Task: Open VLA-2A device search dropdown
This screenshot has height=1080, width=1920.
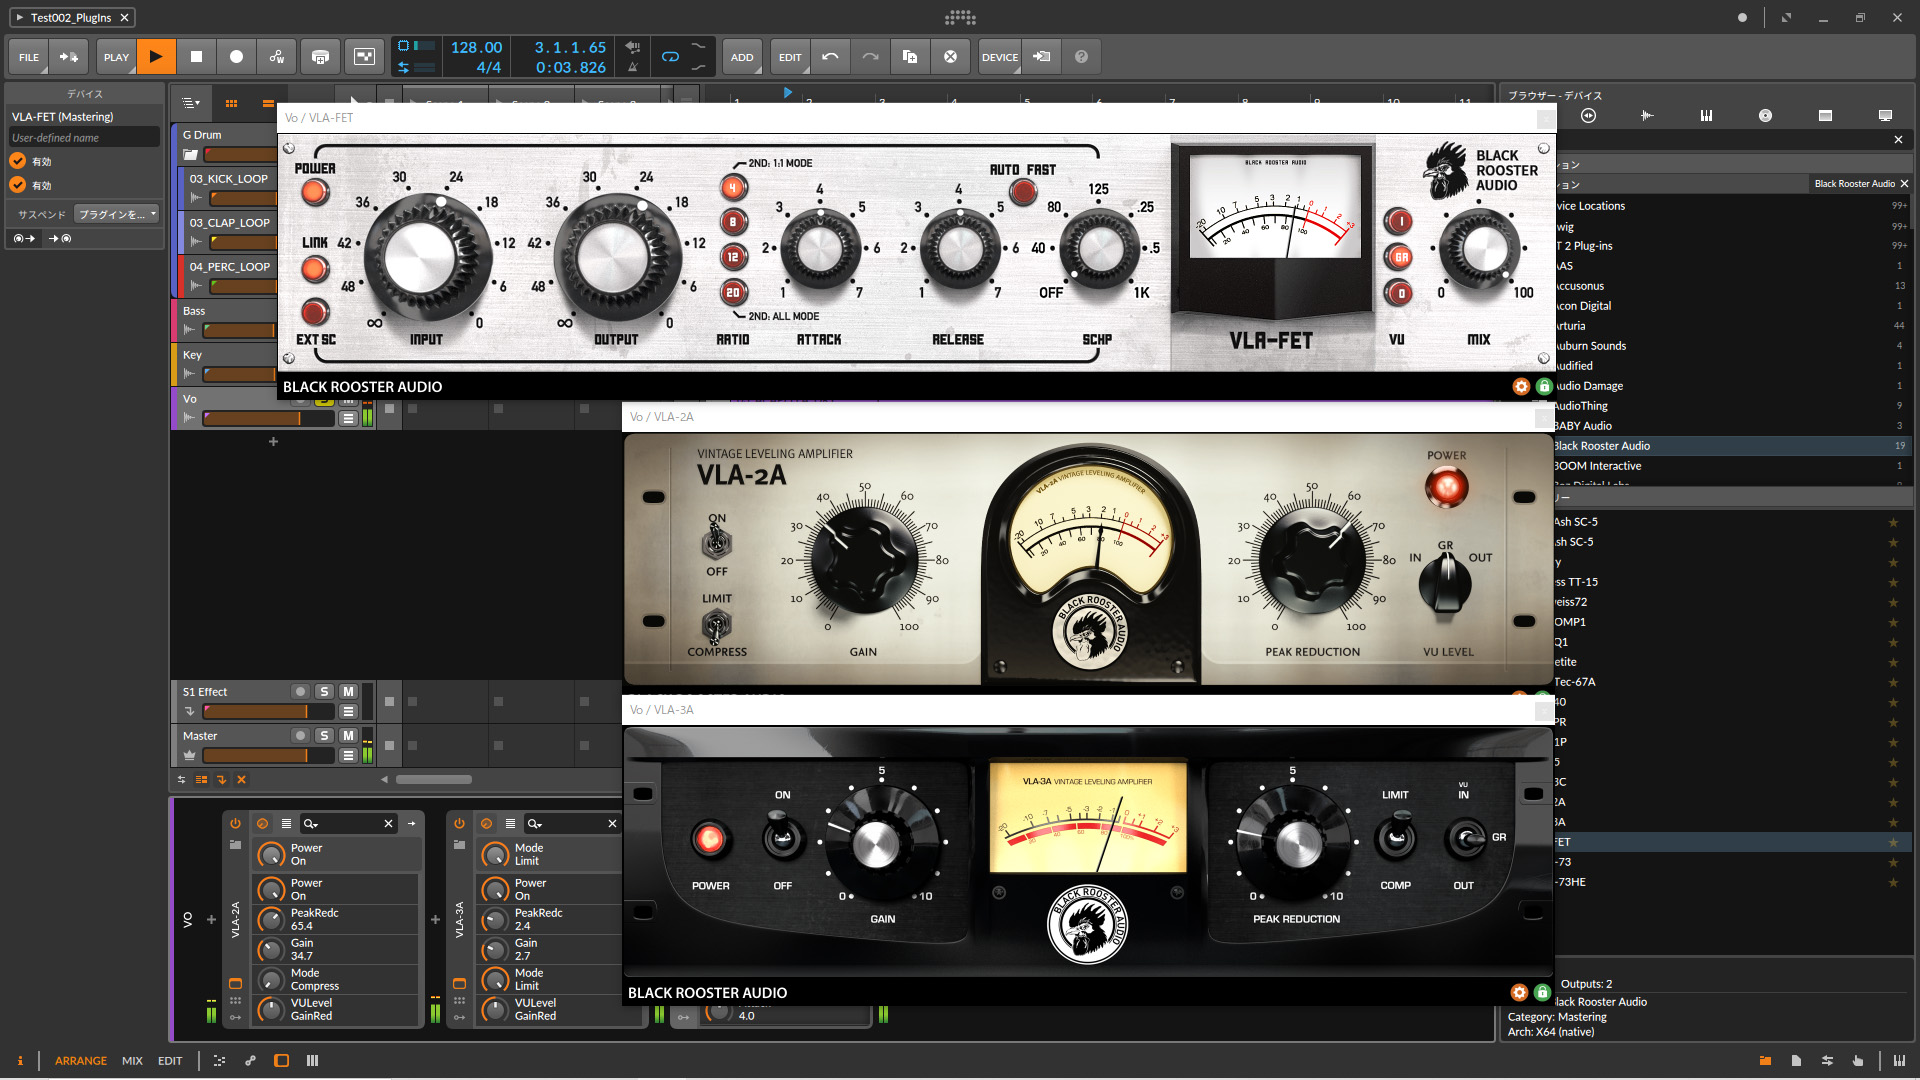Action: [x=311, y=823]
